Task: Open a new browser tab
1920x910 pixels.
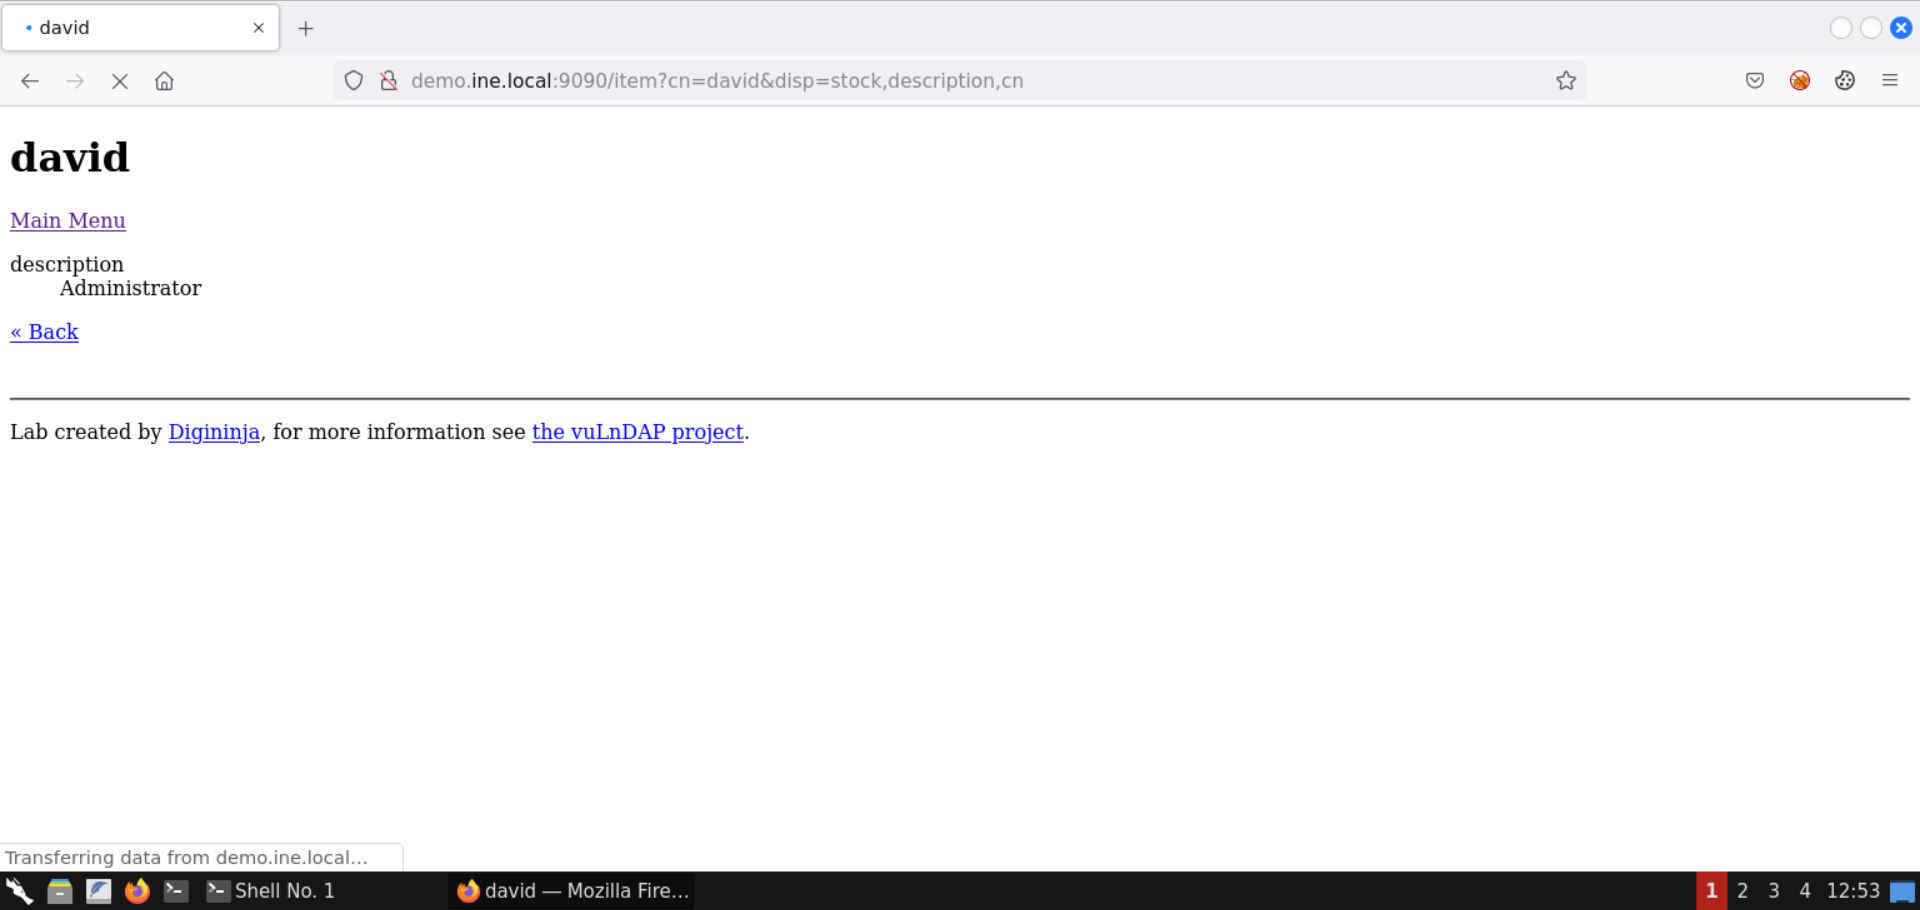Action: click(306, 28)
